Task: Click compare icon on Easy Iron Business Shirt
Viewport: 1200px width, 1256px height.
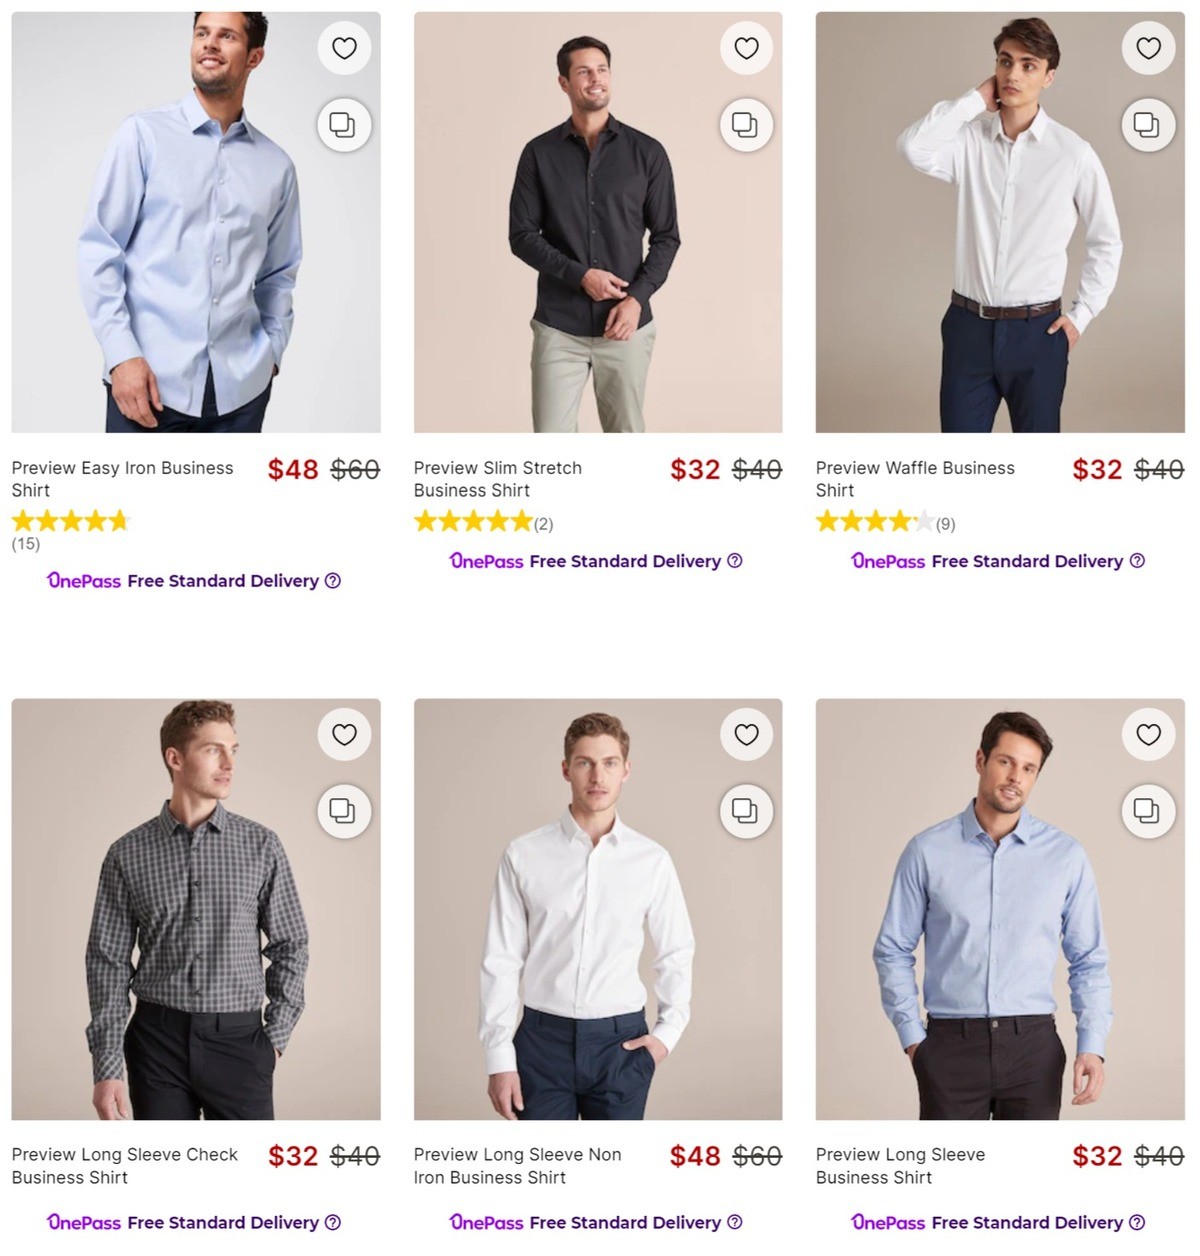Action: click(x=344, y=125)
